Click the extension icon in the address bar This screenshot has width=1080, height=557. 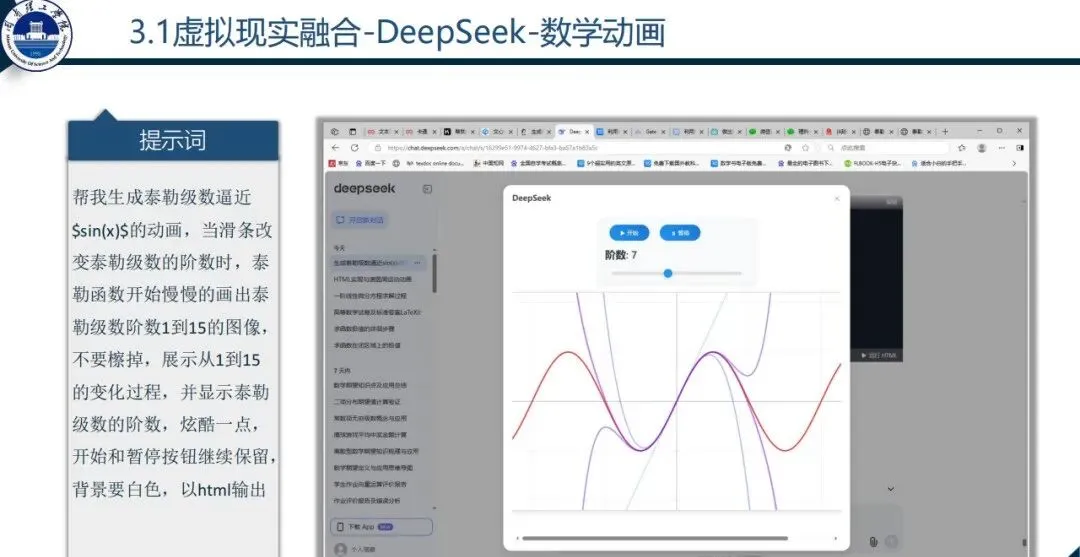point(787,148)
